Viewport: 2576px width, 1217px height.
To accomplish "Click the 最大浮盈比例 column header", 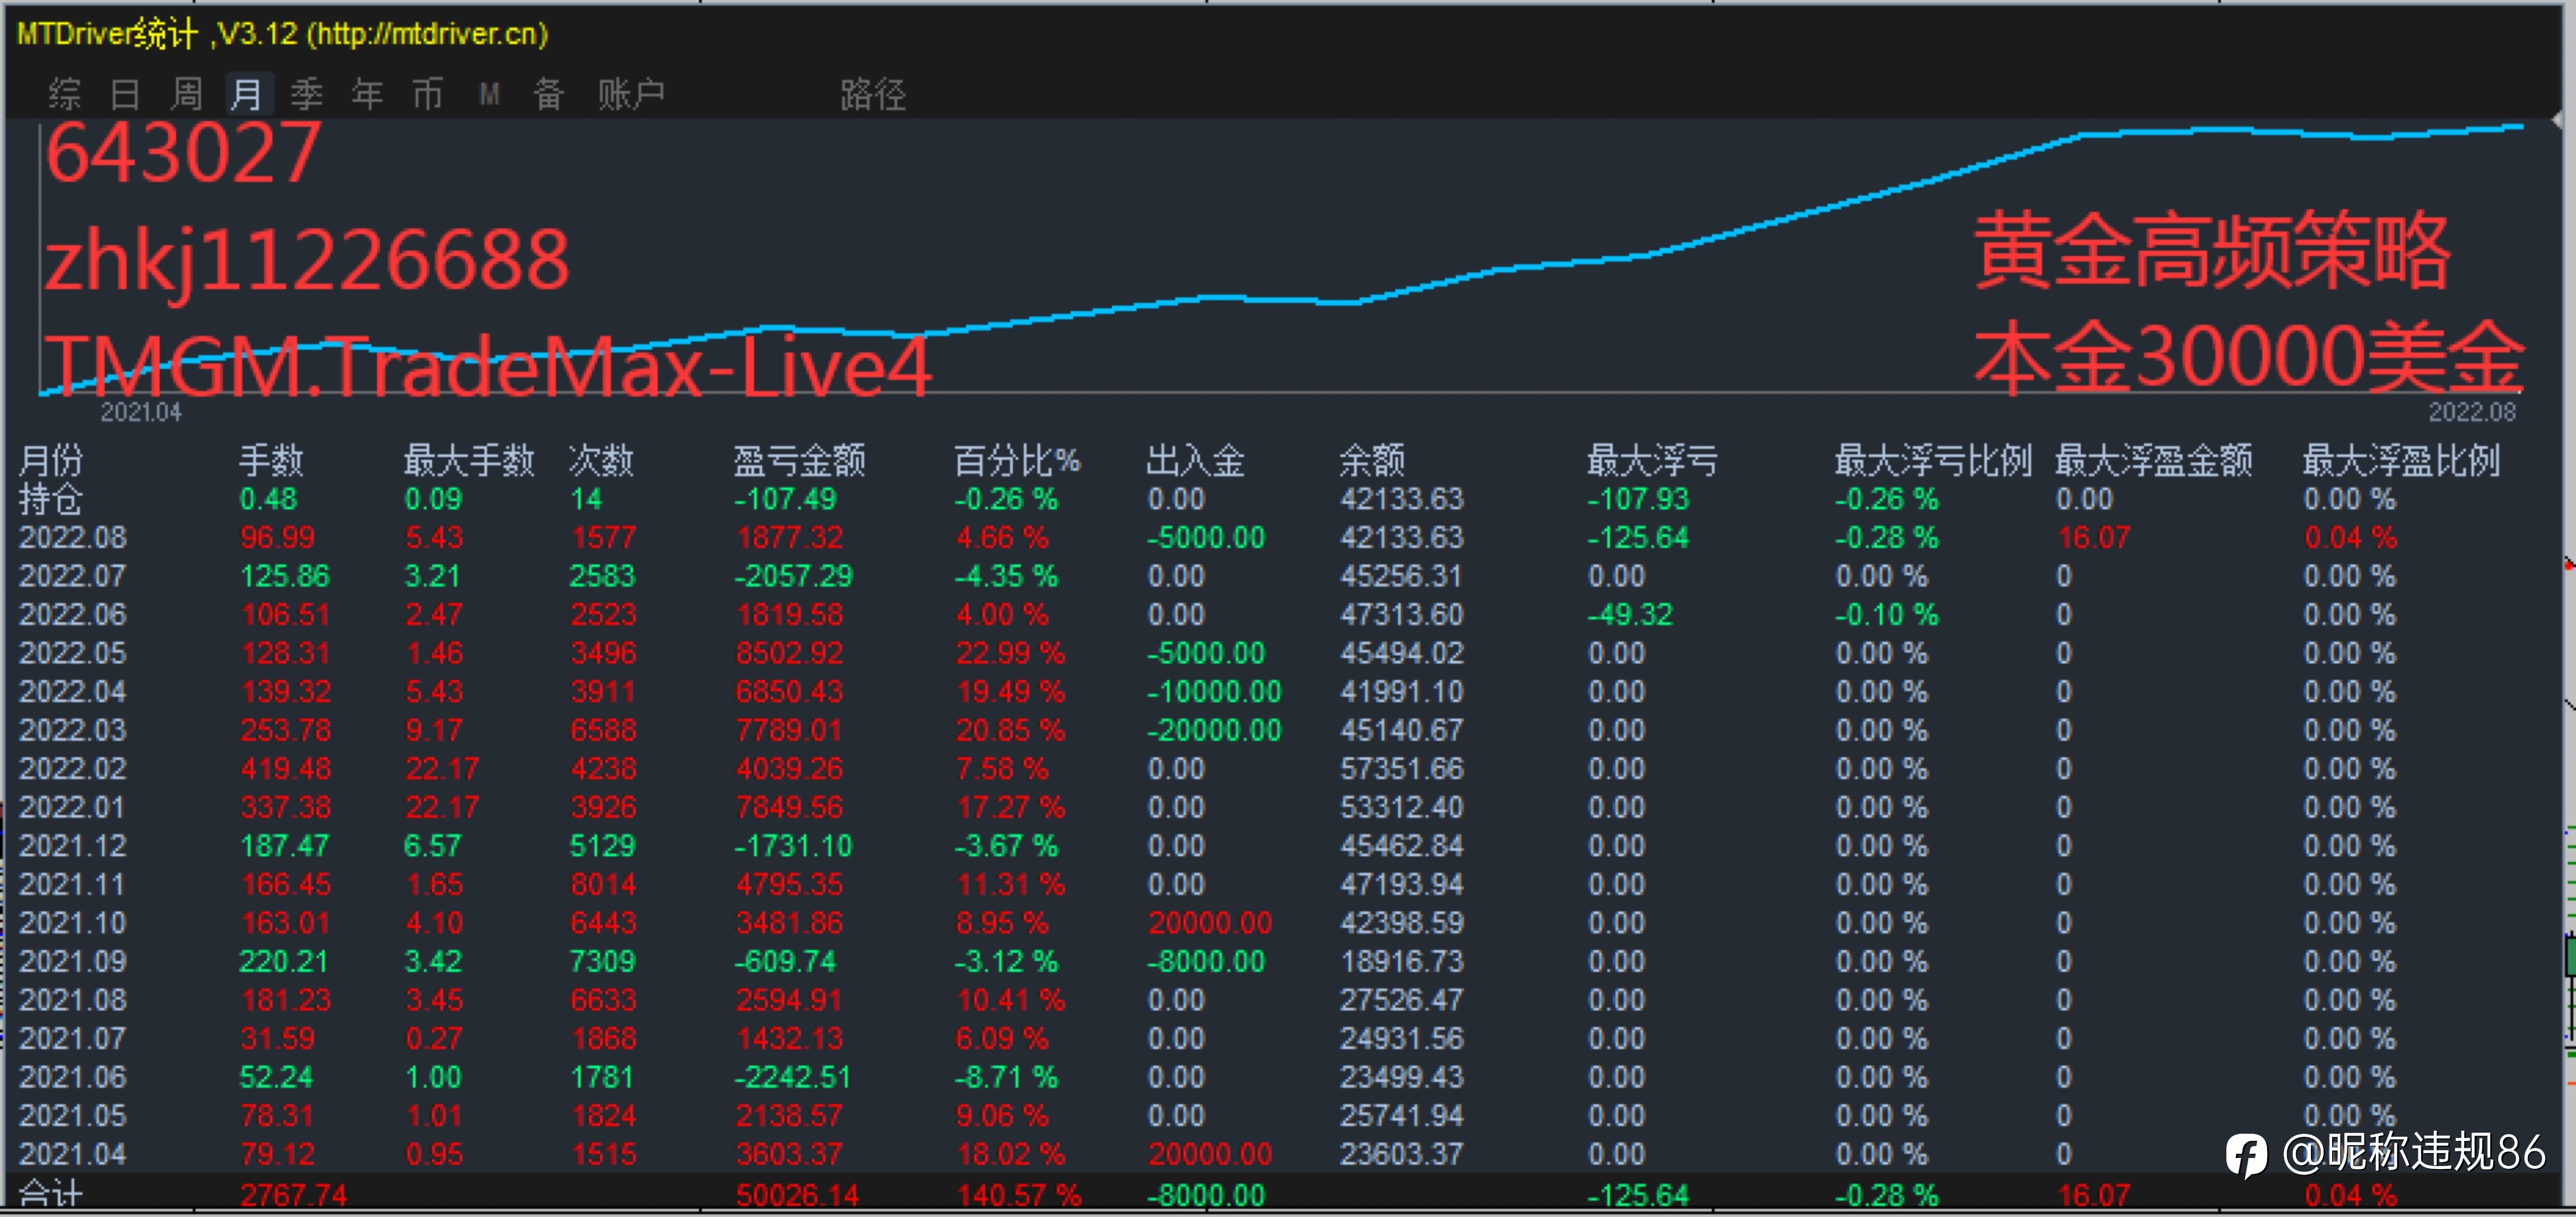I will tap(2401, 461).
